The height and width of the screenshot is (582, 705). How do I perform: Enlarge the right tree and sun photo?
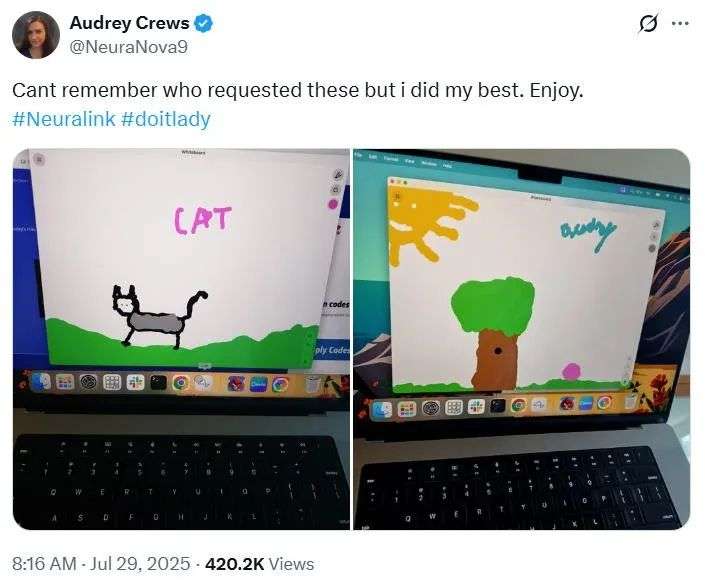click(522, 339)
